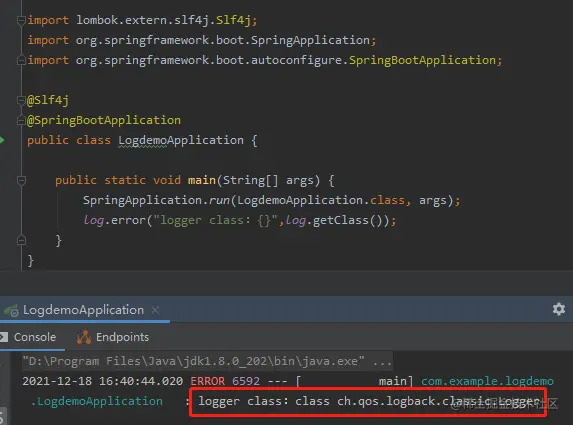
Task: Click the ch.qos.logback.classic logger output
Action: (x=368, y=401)
